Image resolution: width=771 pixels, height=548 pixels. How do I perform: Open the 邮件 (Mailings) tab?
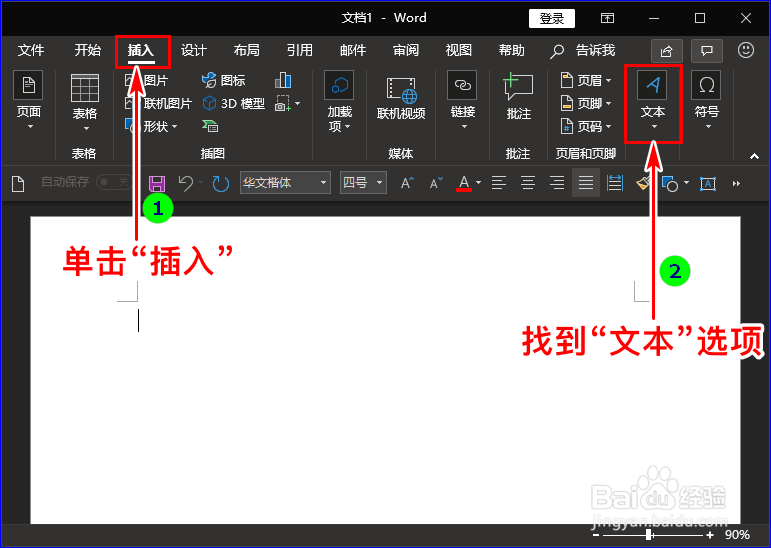click(x=353, y=50)
